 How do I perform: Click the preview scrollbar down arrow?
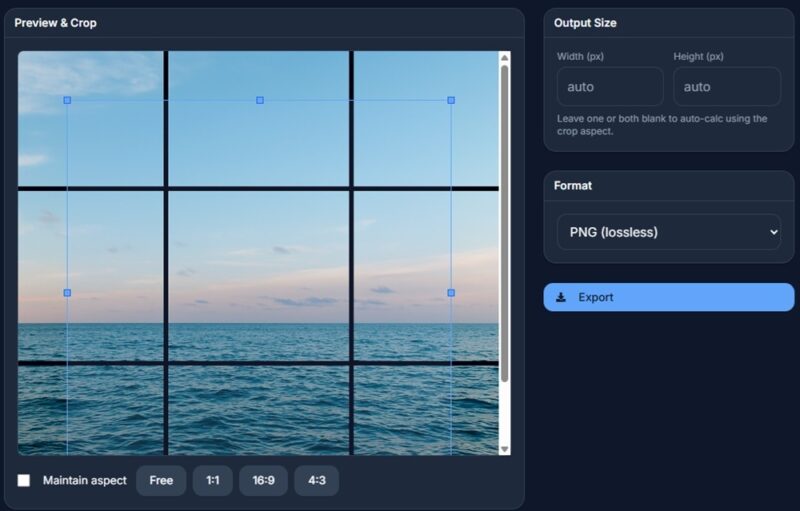click(x=505, y=449)
